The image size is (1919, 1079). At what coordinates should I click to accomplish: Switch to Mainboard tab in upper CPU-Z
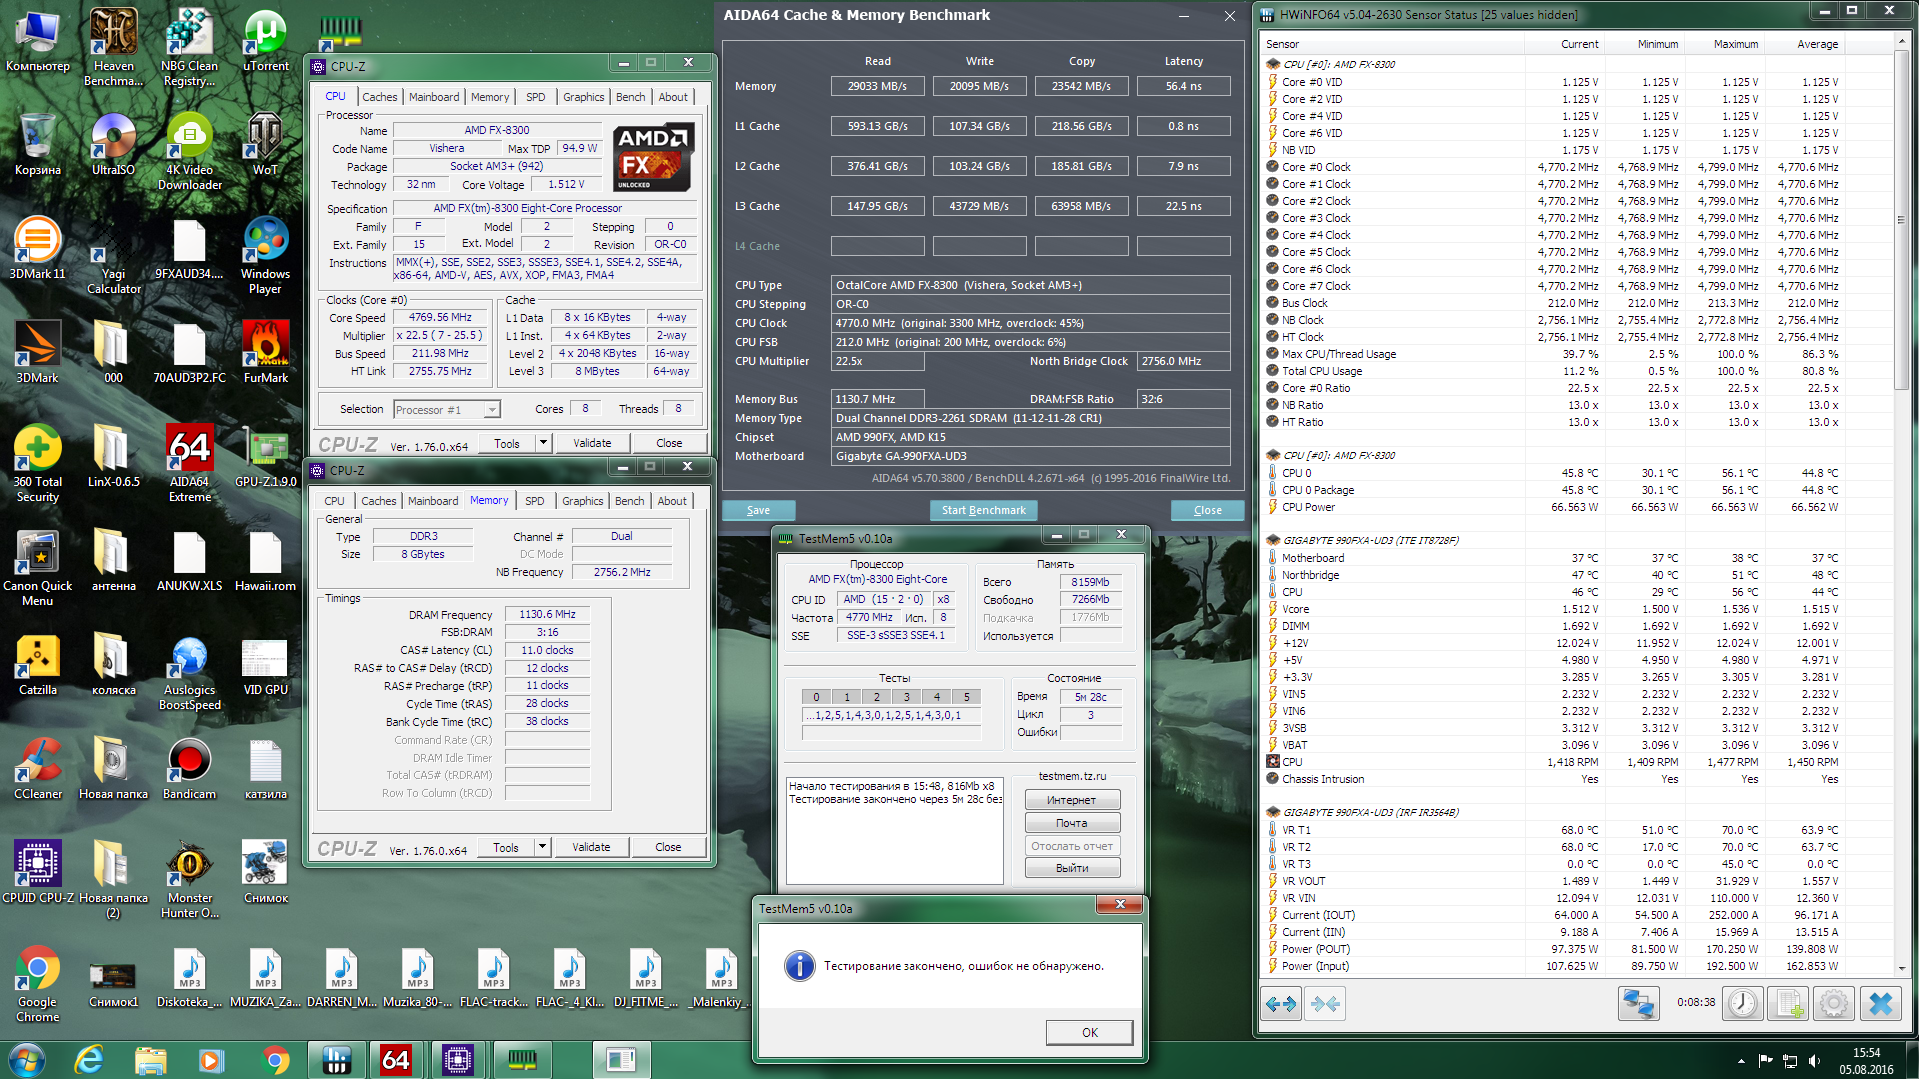[434, 97]
